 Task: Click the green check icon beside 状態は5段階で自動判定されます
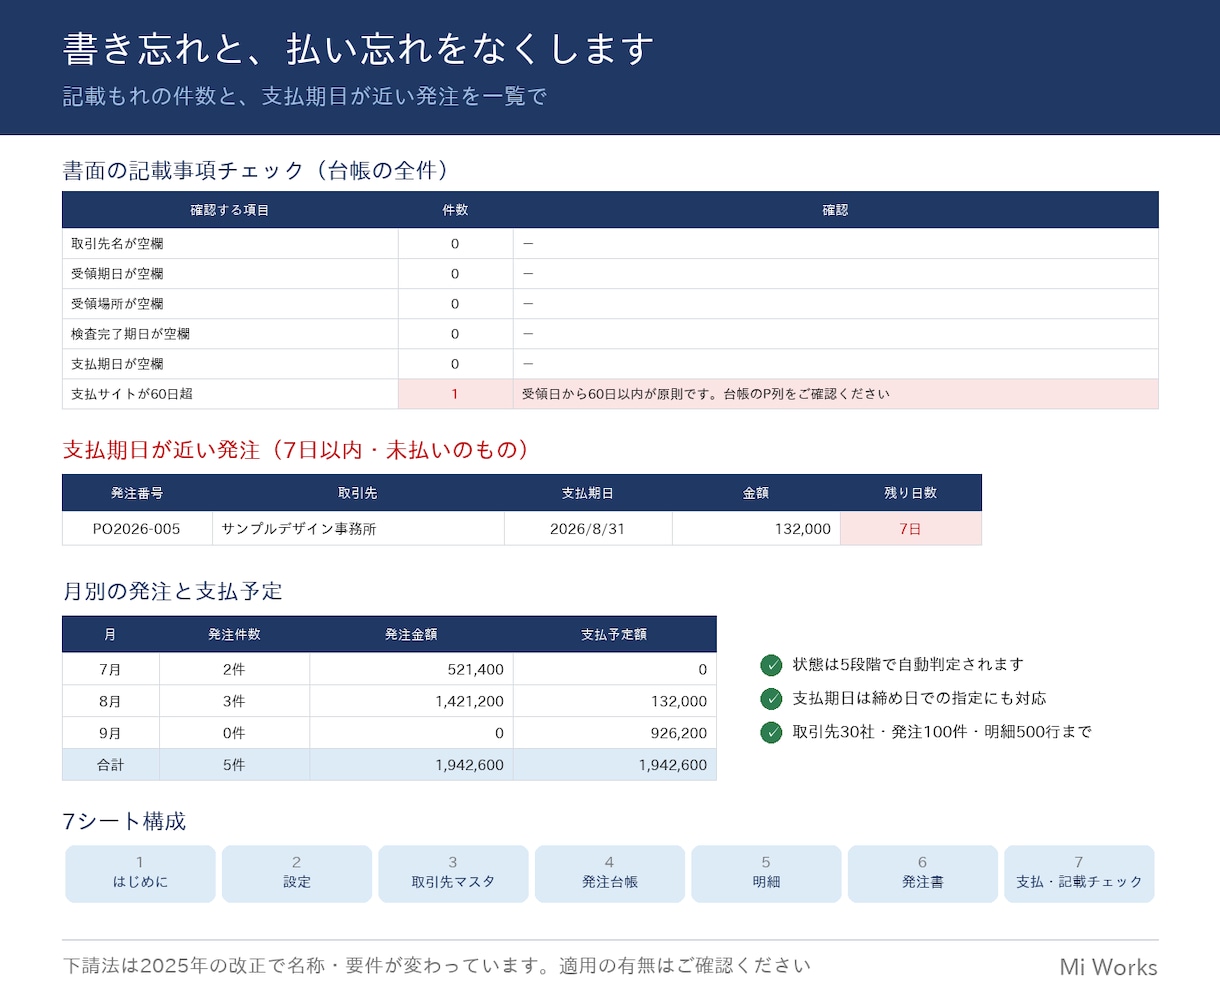771,665
